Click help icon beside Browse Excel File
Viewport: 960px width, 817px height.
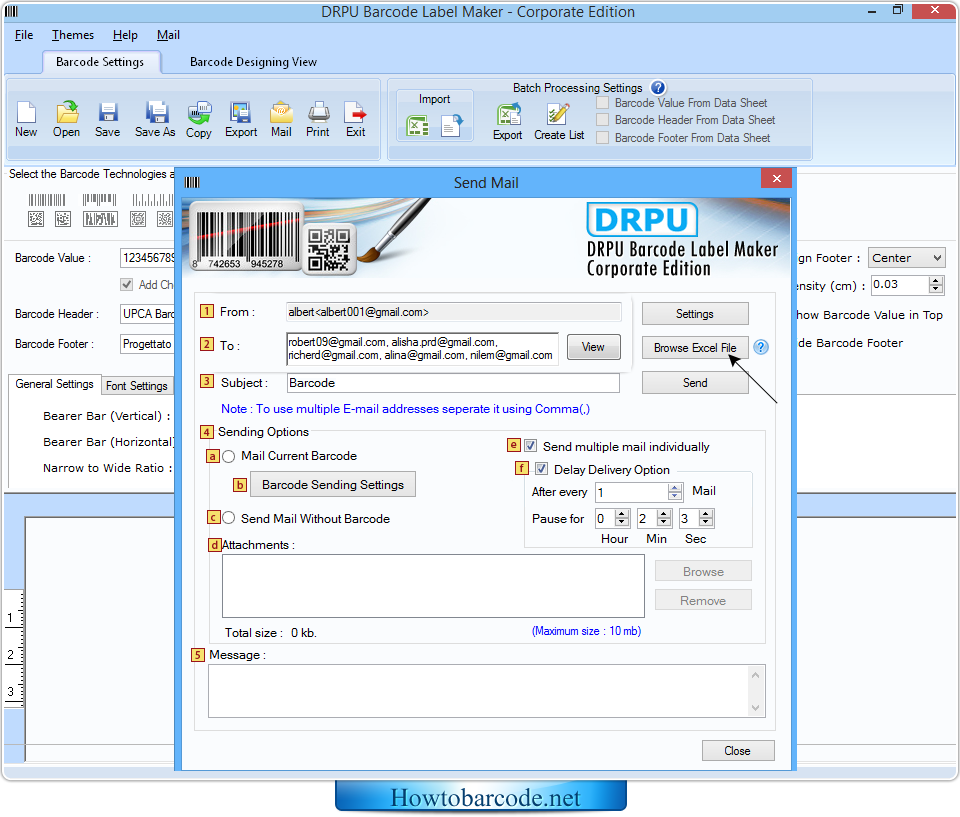761,347
